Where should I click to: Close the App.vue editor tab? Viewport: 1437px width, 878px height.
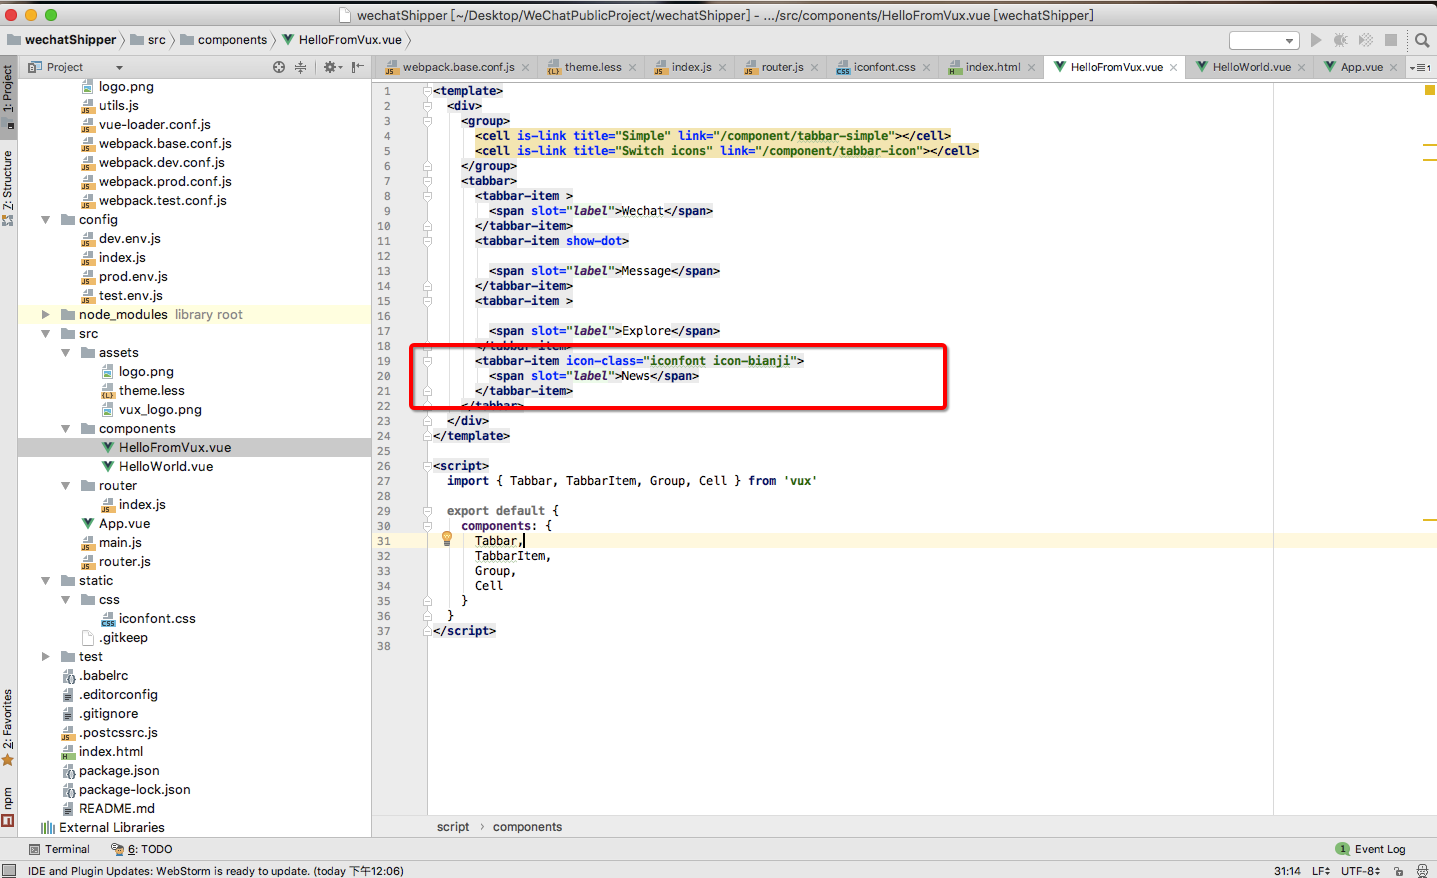(1393, 68)
